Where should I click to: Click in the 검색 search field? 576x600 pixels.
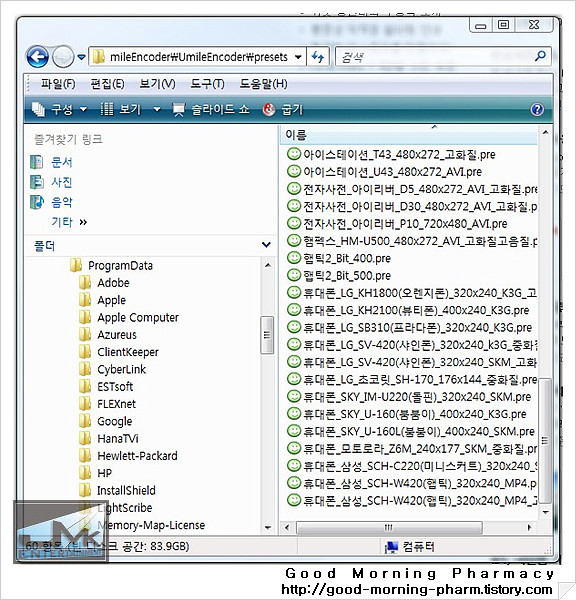(x=434, y=57)
